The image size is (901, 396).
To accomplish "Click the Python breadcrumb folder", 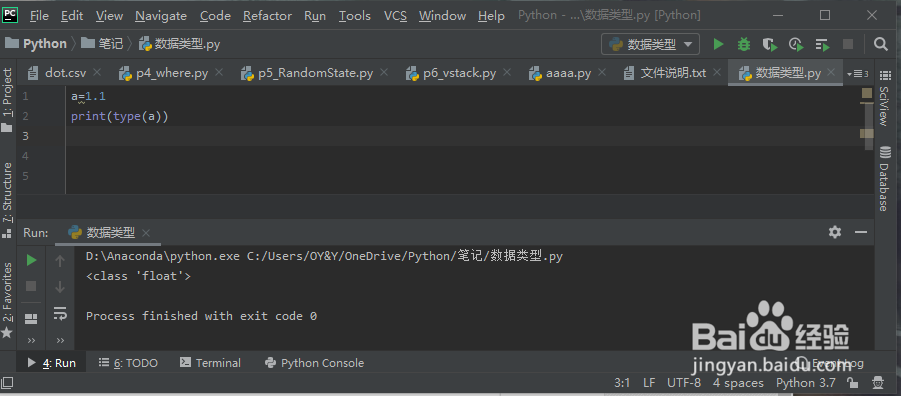I will click(x=36, y=44).
